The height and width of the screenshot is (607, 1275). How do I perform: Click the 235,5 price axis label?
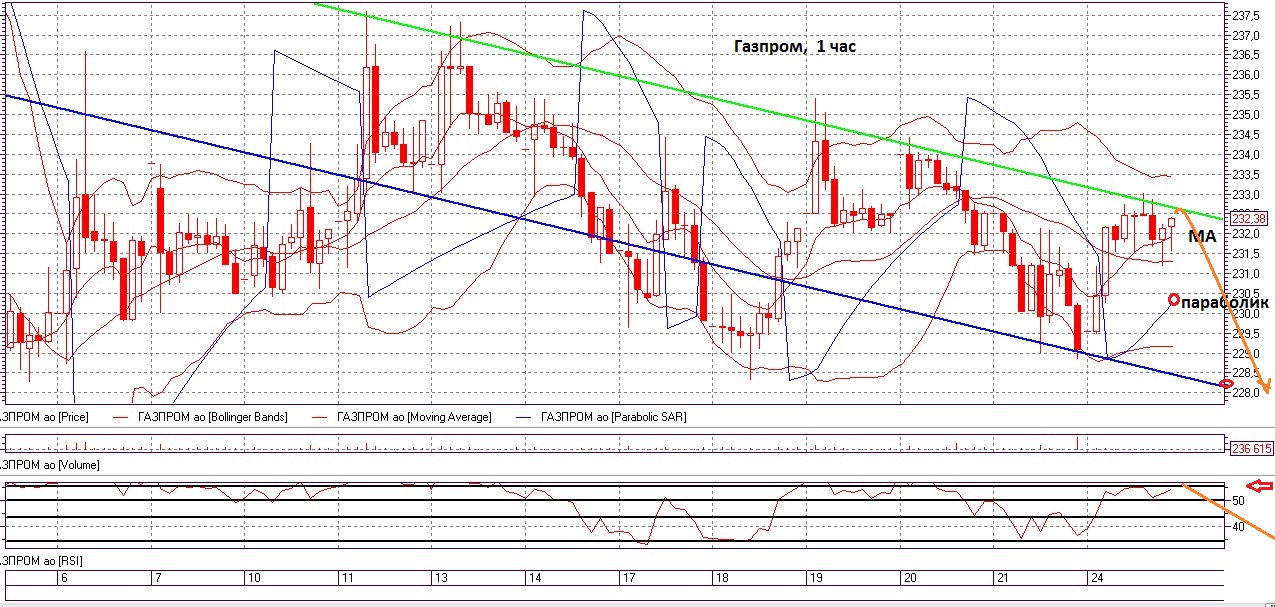[1246, 96]
